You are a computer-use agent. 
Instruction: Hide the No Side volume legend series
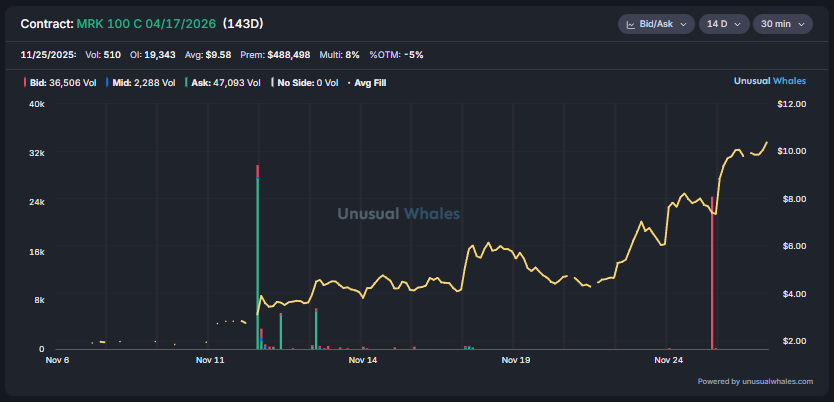point(305,83)
